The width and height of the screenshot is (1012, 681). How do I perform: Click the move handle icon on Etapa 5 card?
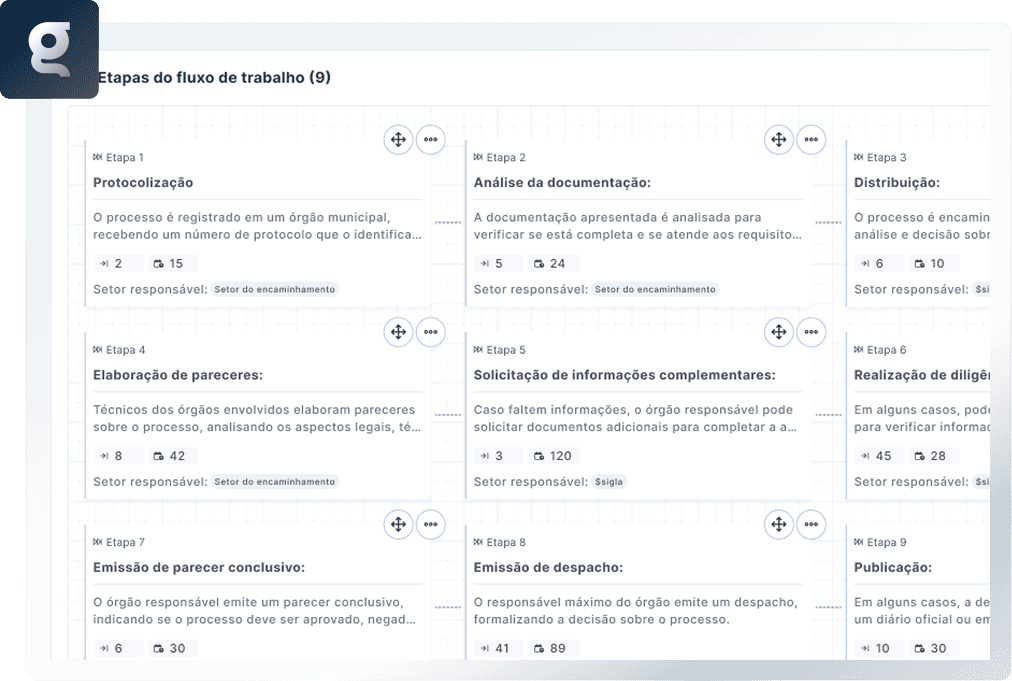pos(779,332)
